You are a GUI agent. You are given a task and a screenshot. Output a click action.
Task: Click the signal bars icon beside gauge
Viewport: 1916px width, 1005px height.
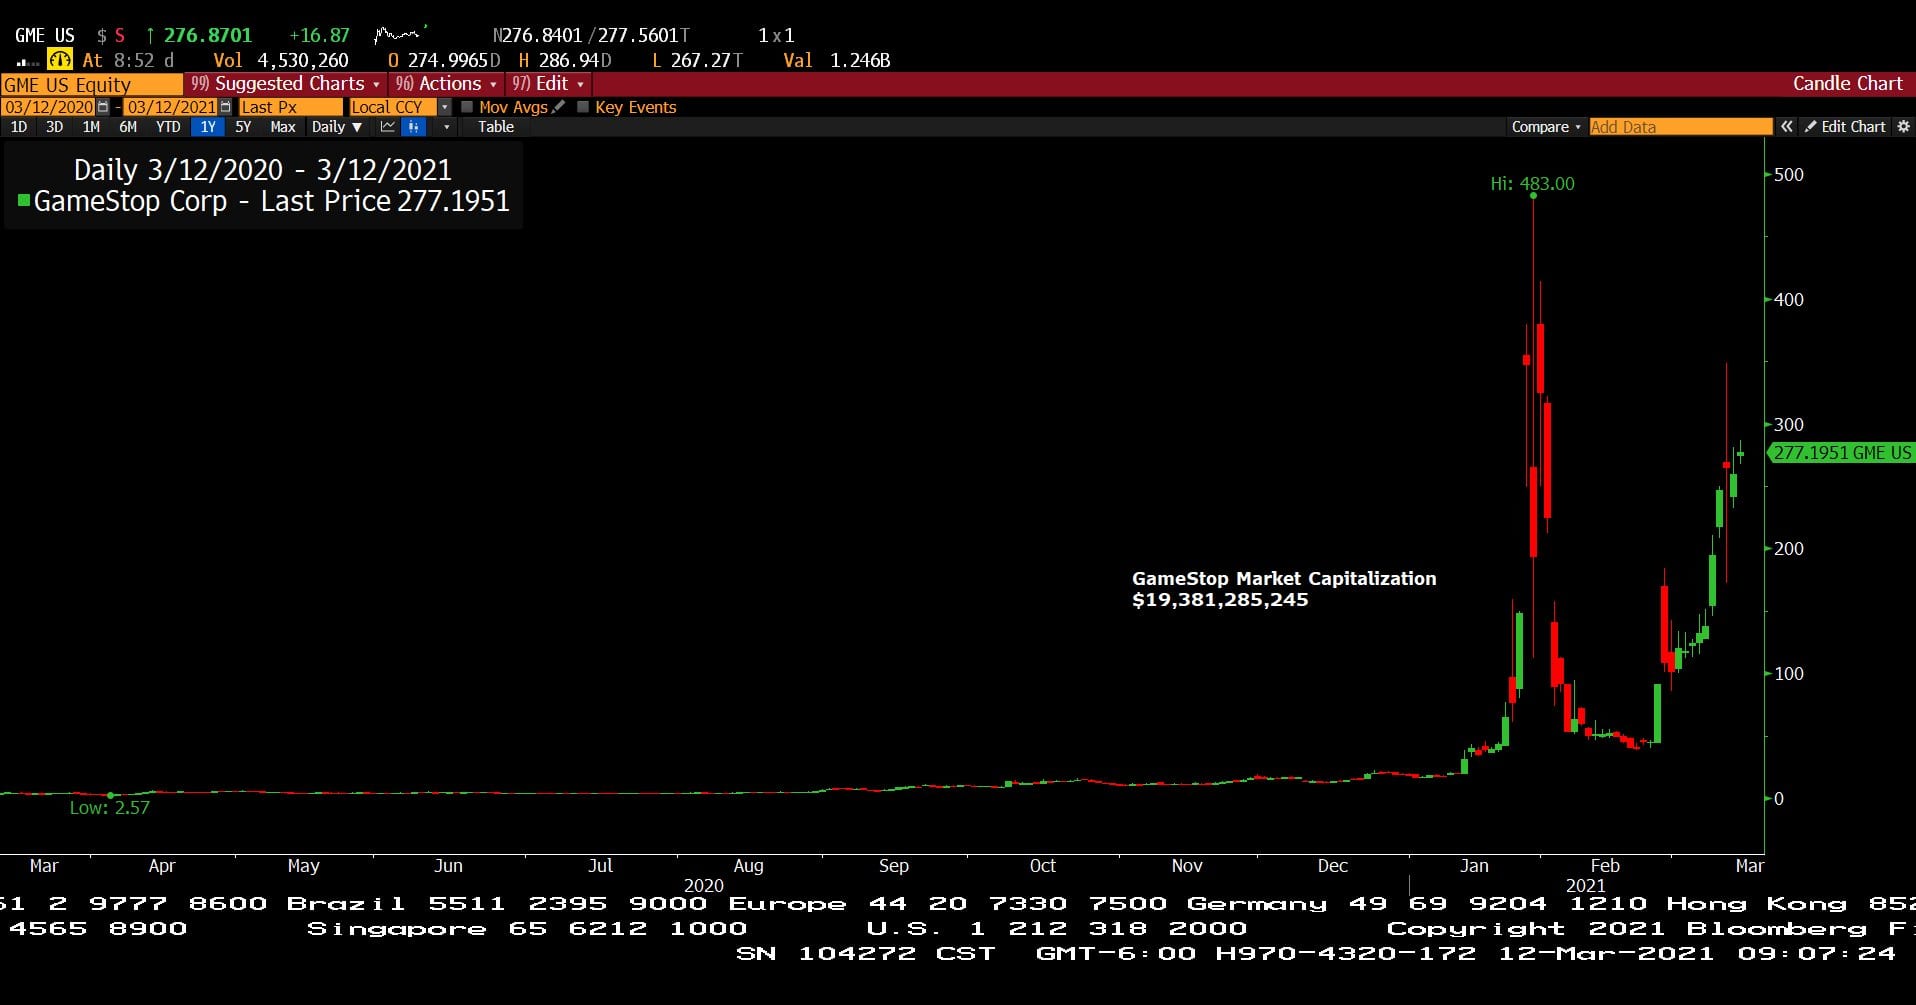pyautogui.click(x=28, y=62)
